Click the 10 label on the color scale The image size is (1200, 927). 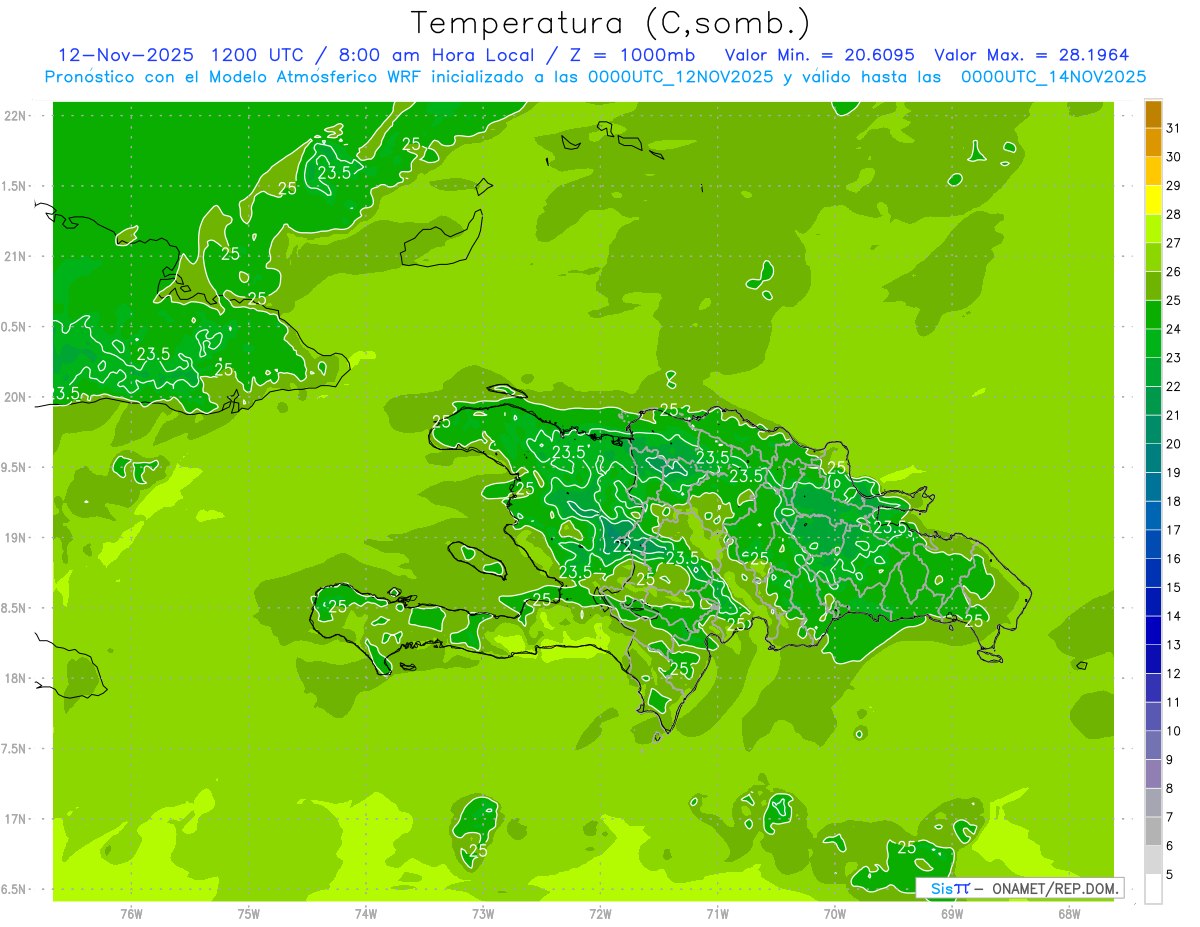[x=1174, y=731]
